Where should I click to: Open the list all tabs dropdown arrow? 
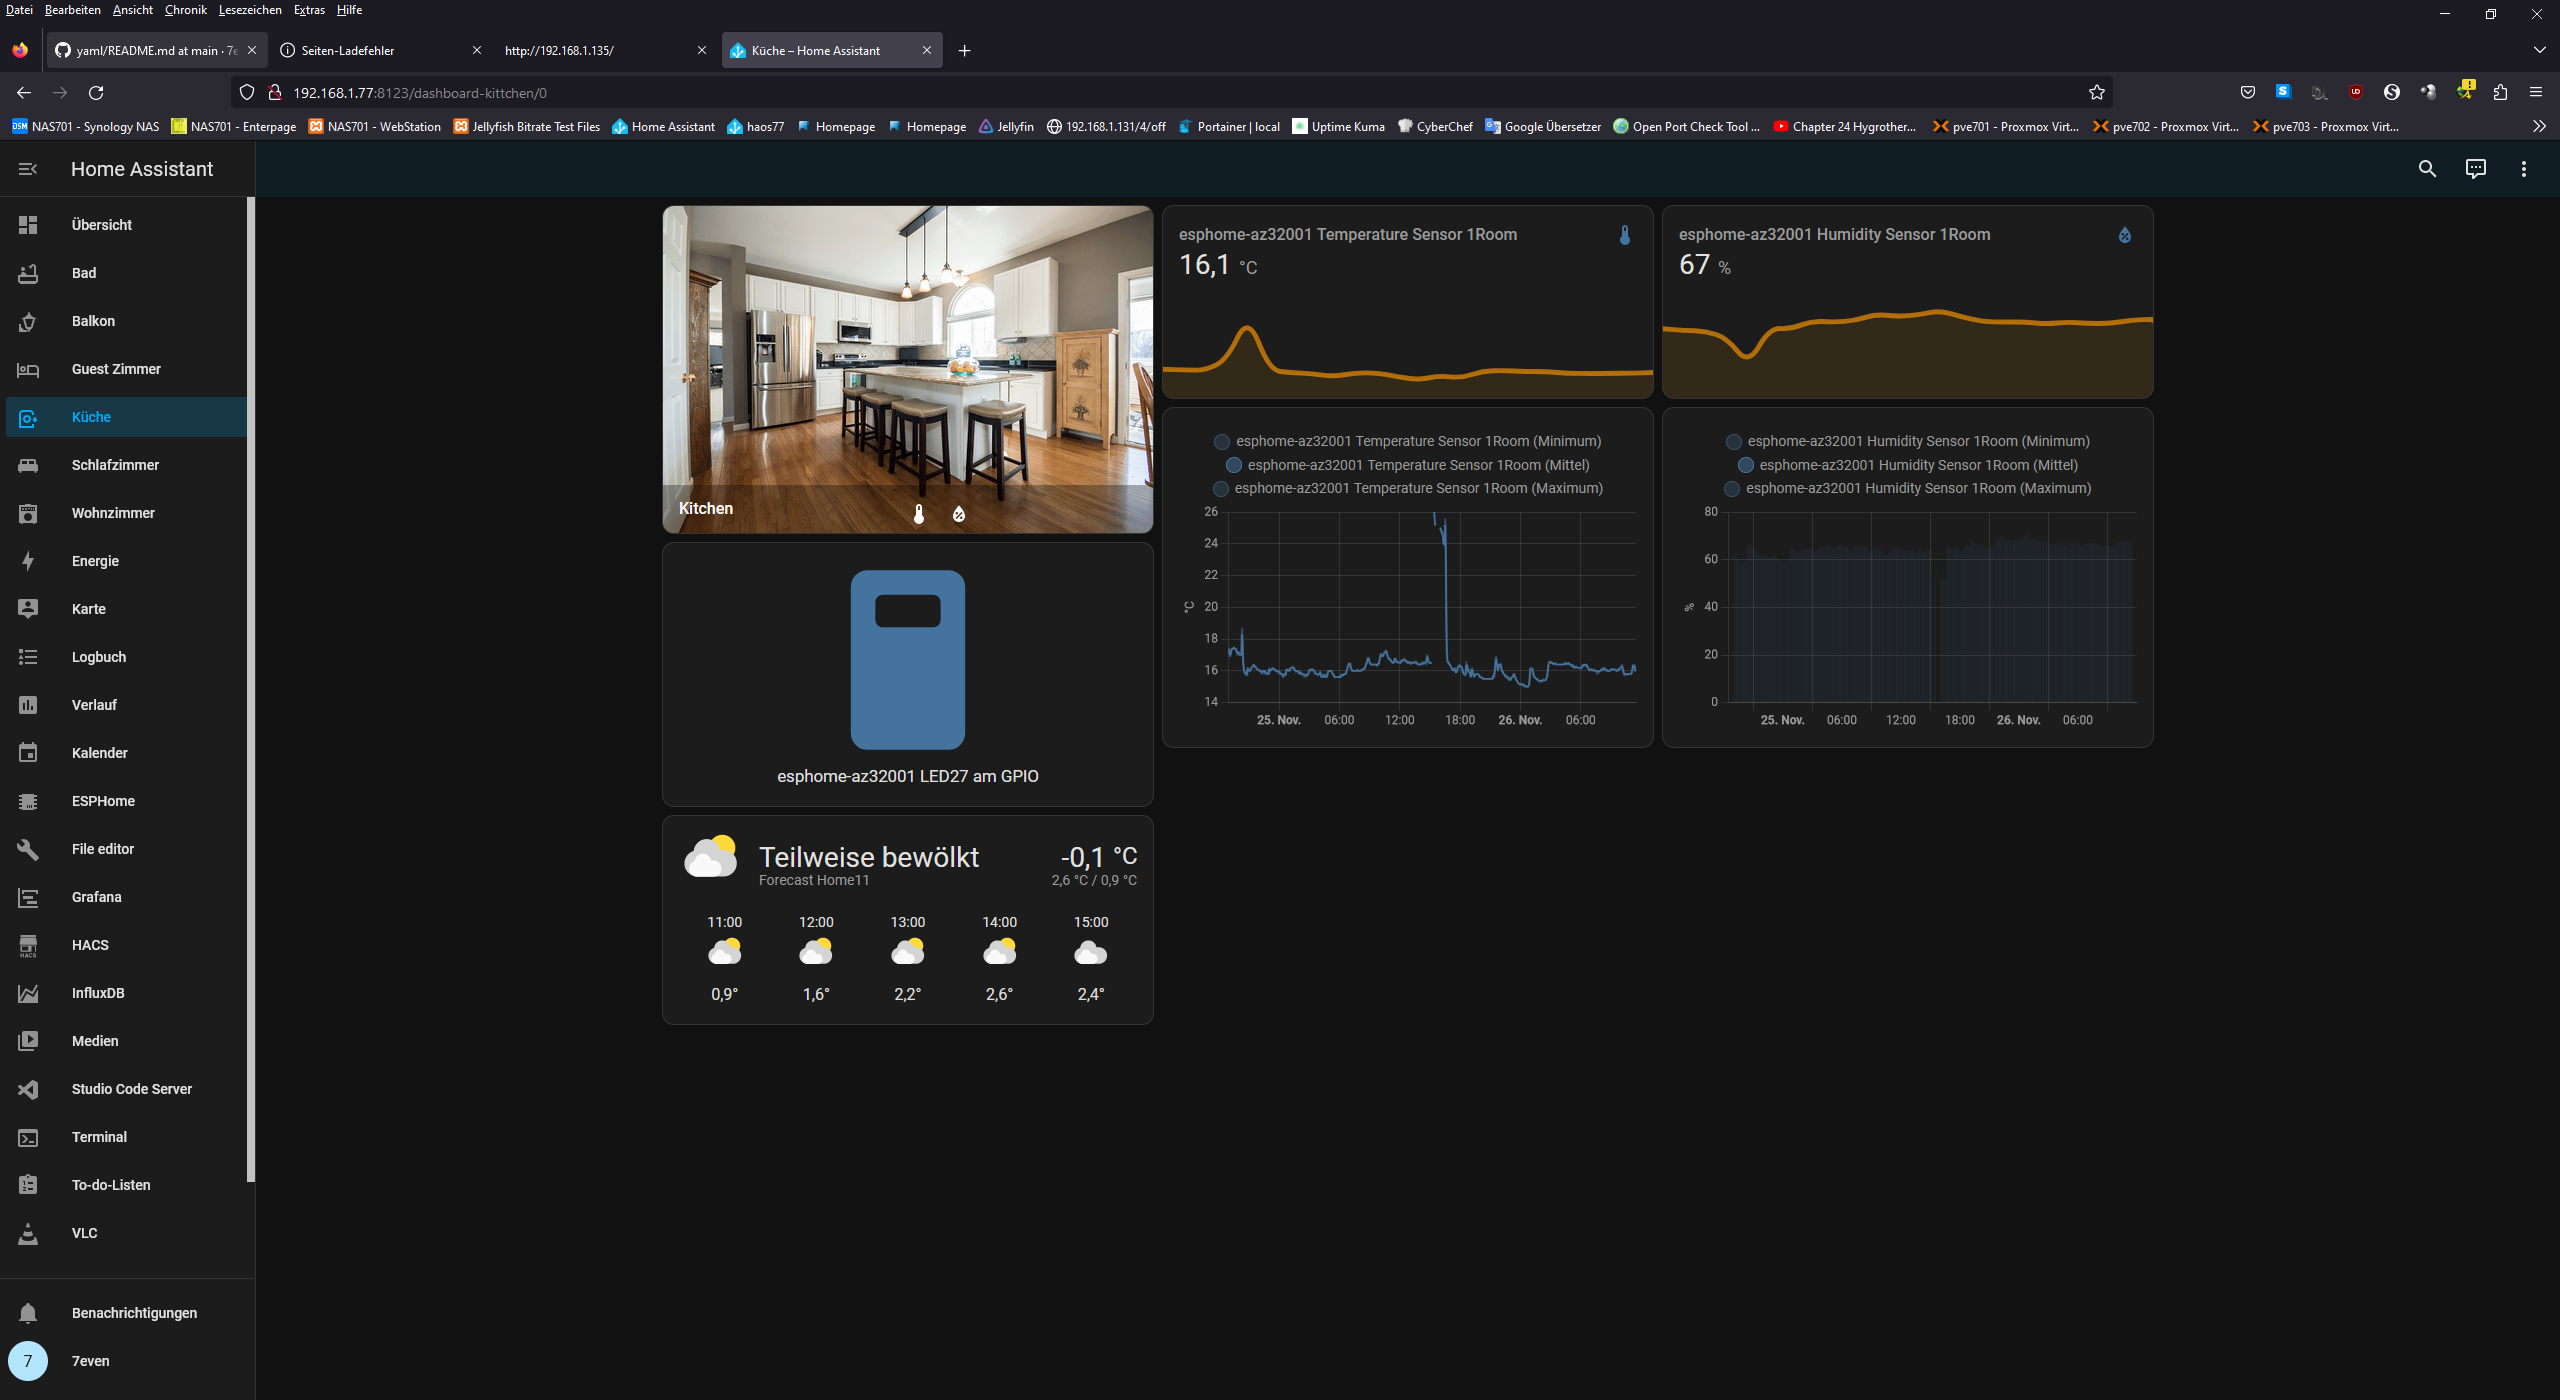click(x=2539, y=50)
